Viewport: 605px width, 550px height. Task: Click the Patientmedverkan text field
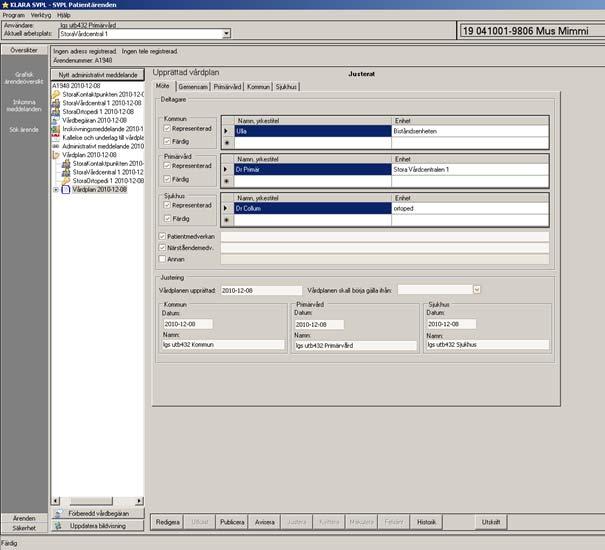(x=385, y=236)
